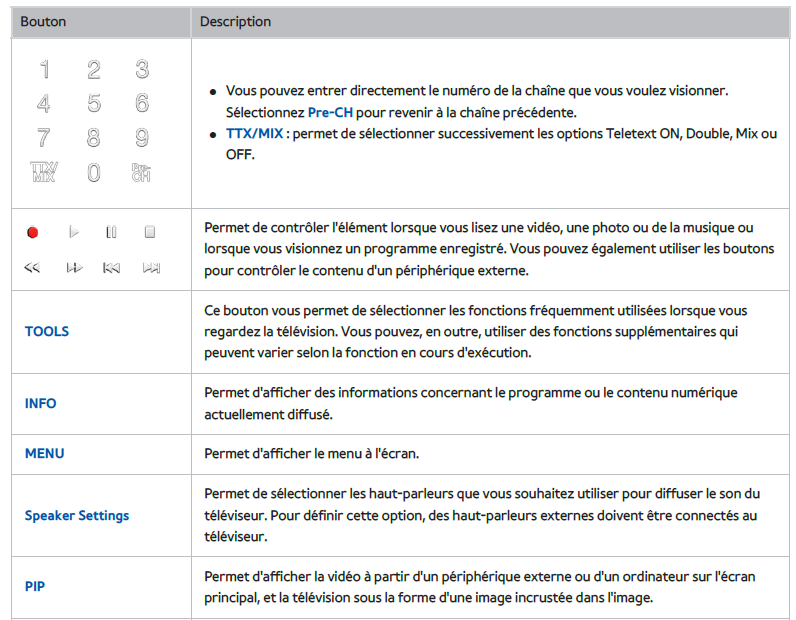Click the playback description starting 'Permet de contrôler l'élément'
This screenshot has width=796, height=620.
[489, 249]
